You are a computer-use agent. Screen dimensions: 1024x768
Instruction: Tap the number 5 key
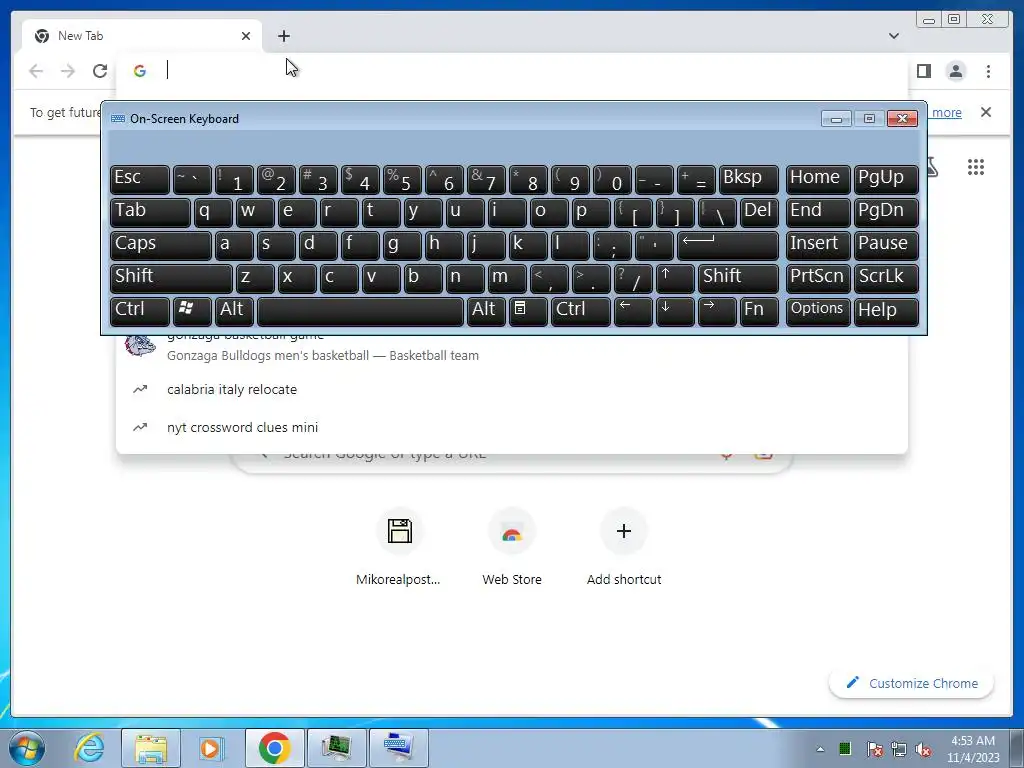coord(402,180)
